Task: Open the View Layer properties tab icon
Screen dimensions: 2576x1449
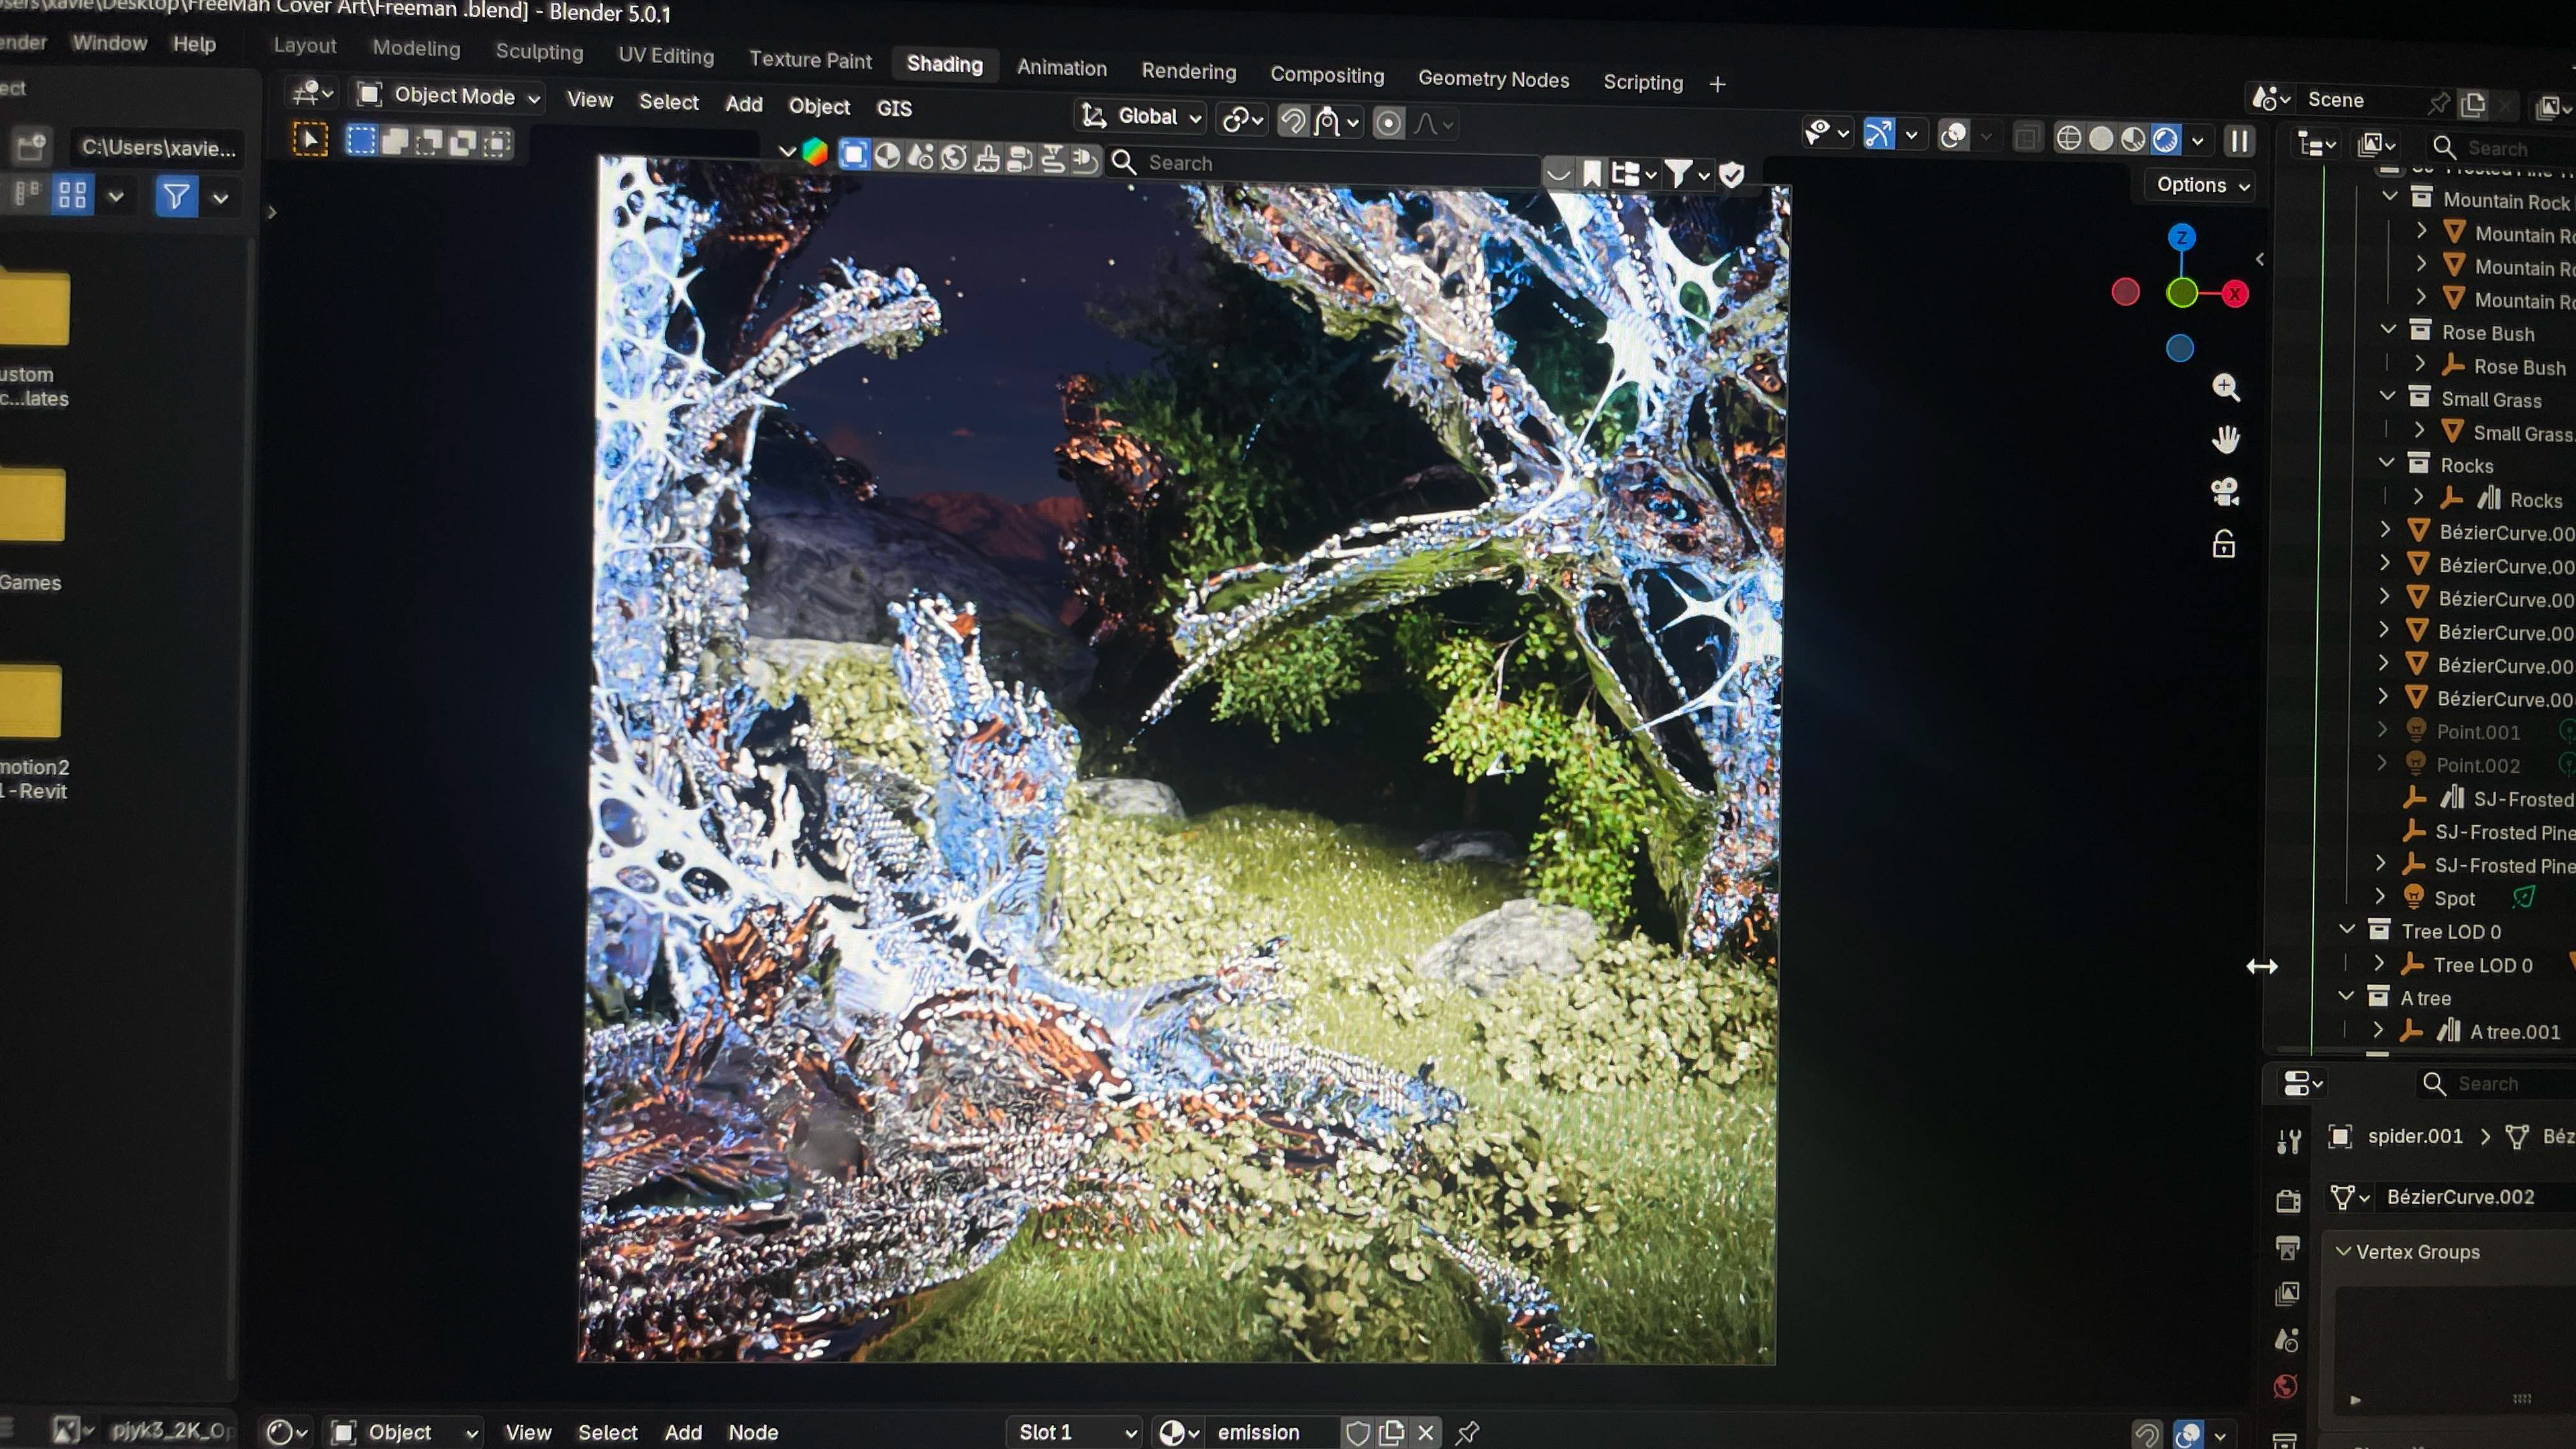Action: click(x=2287, y=1294)
